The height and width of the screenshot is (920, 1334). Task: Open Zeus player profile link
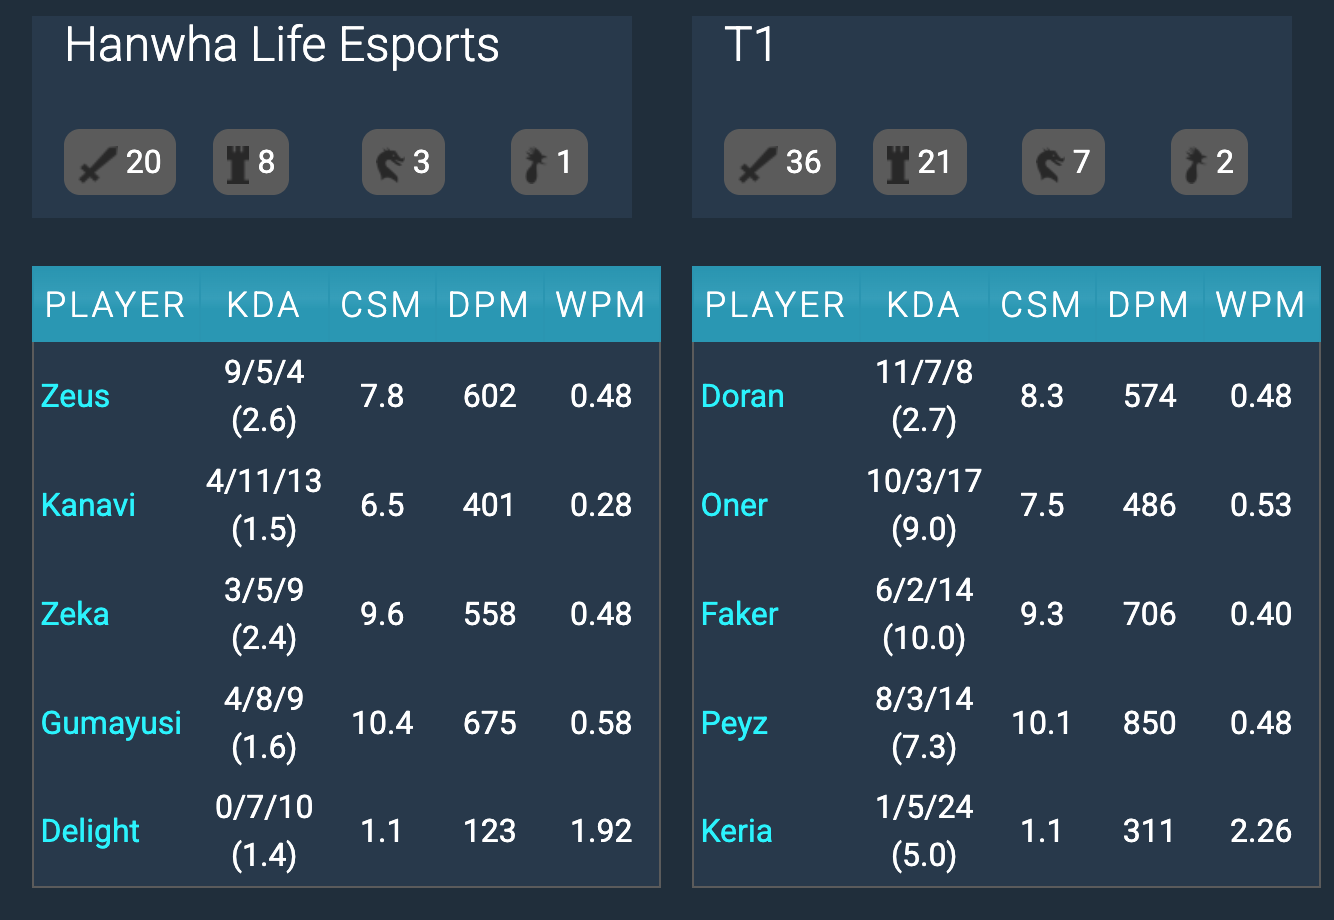click(75, 397)
